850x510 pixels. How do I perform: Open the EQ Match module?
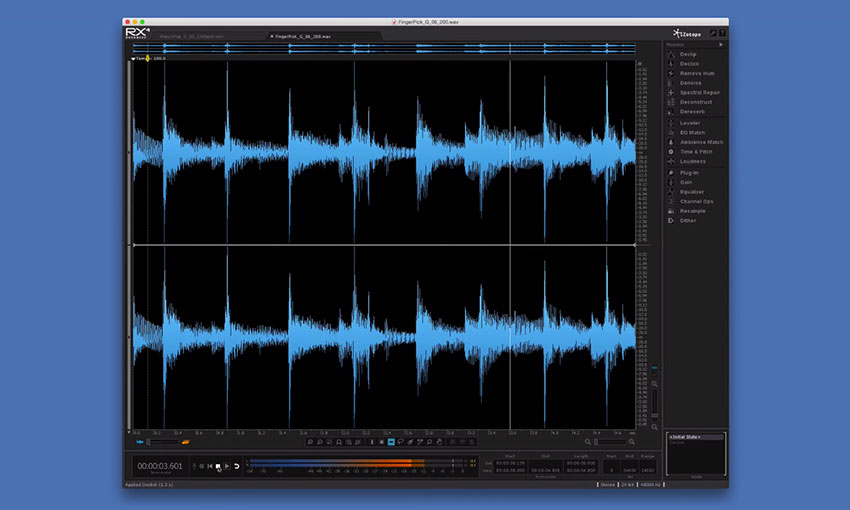[x=692, y=132]
